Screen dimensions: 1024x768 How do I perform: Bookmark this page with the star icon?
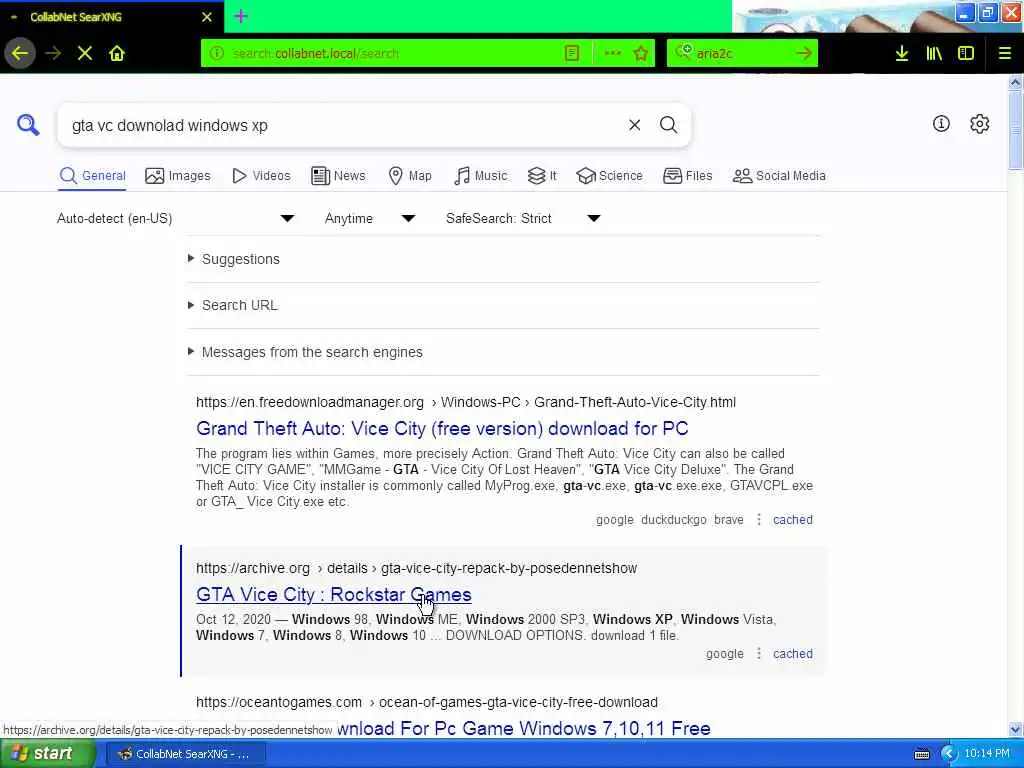641,54
